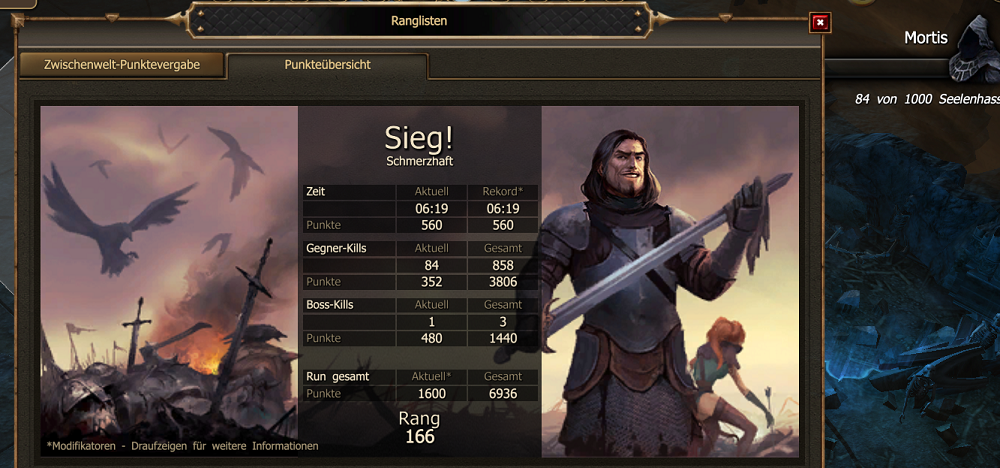The width and height of the screenshot is (1000, 468).
Task: Select the Boss-Kills row label
Action: pos(330,304)
